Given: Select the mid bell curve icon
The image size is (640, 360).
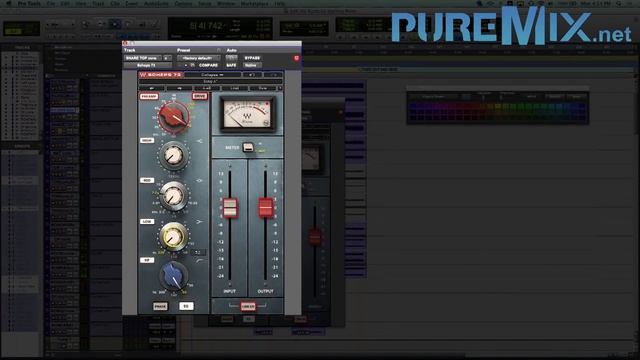Looking at the screenshot, I should coord(200,180).
